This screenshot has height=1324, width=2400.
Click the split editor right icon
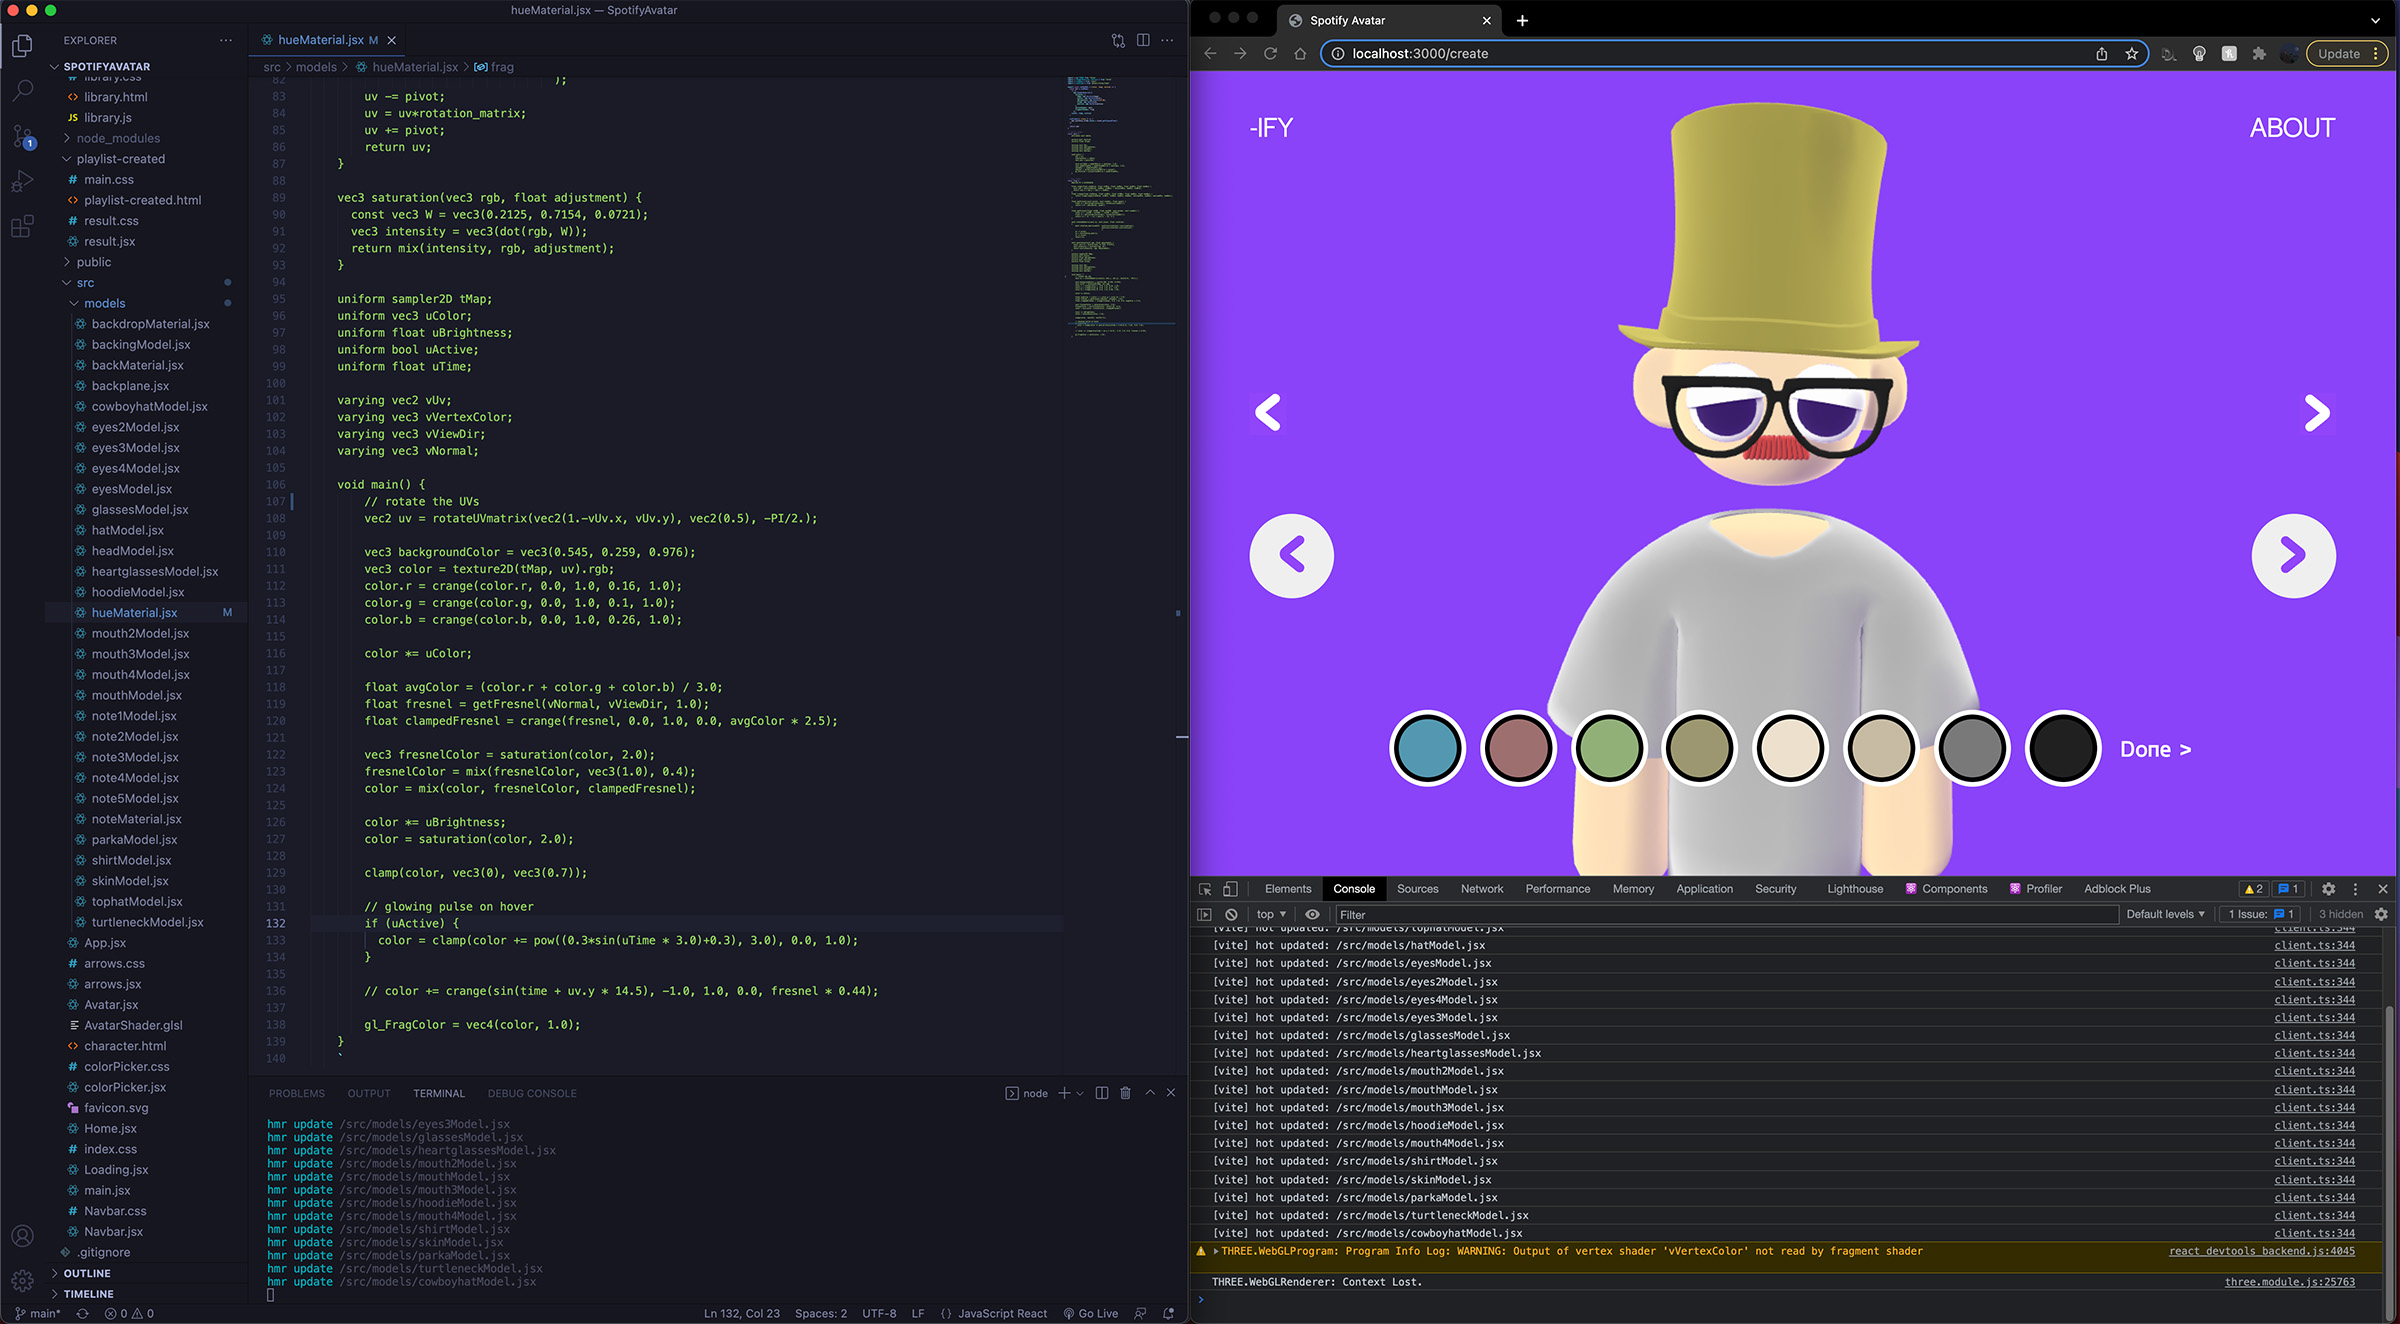coord(1143,40)
